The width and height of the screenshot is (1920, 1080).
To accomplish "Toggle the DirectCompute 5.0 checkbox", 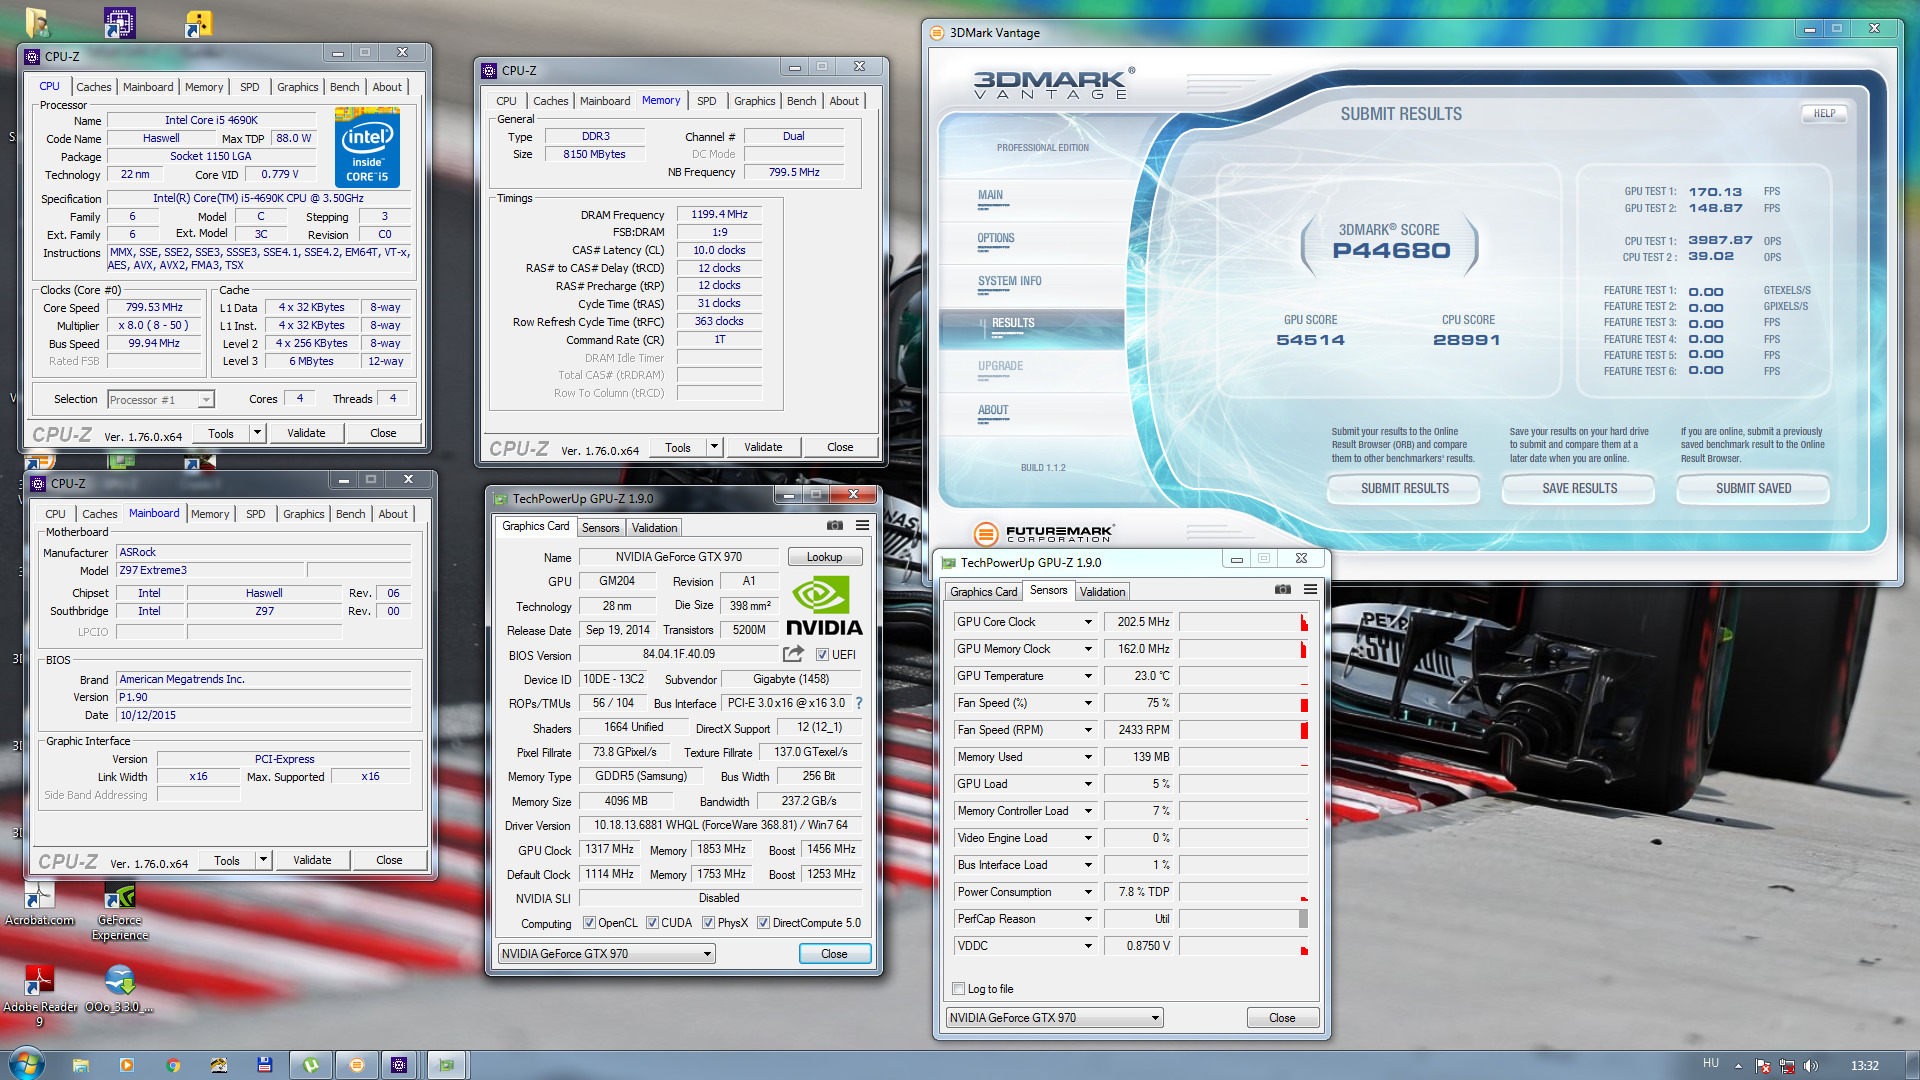I will (x=763, y=923).
